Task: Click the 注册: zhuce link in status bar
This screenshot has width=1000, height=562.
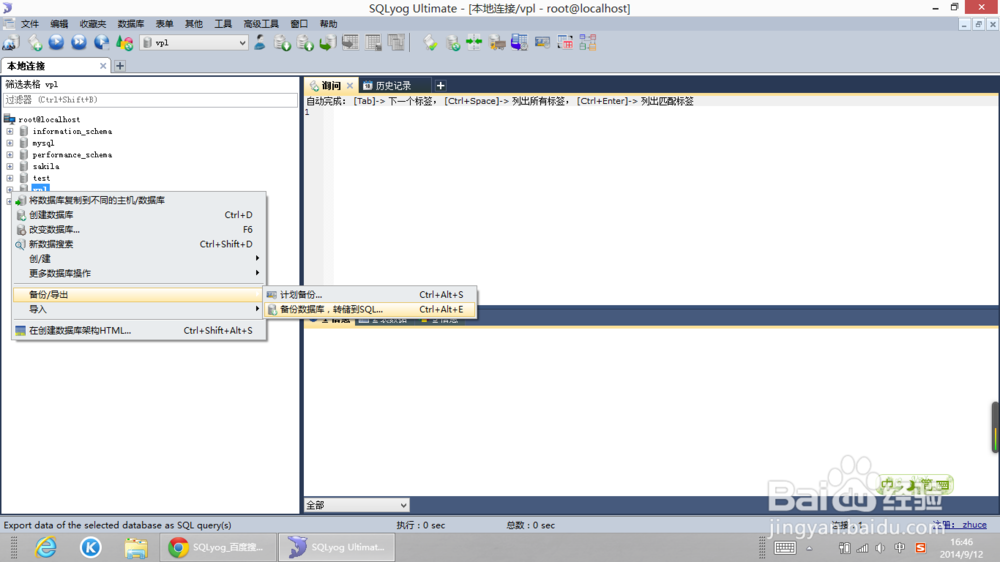Action: tap(960, 525)
